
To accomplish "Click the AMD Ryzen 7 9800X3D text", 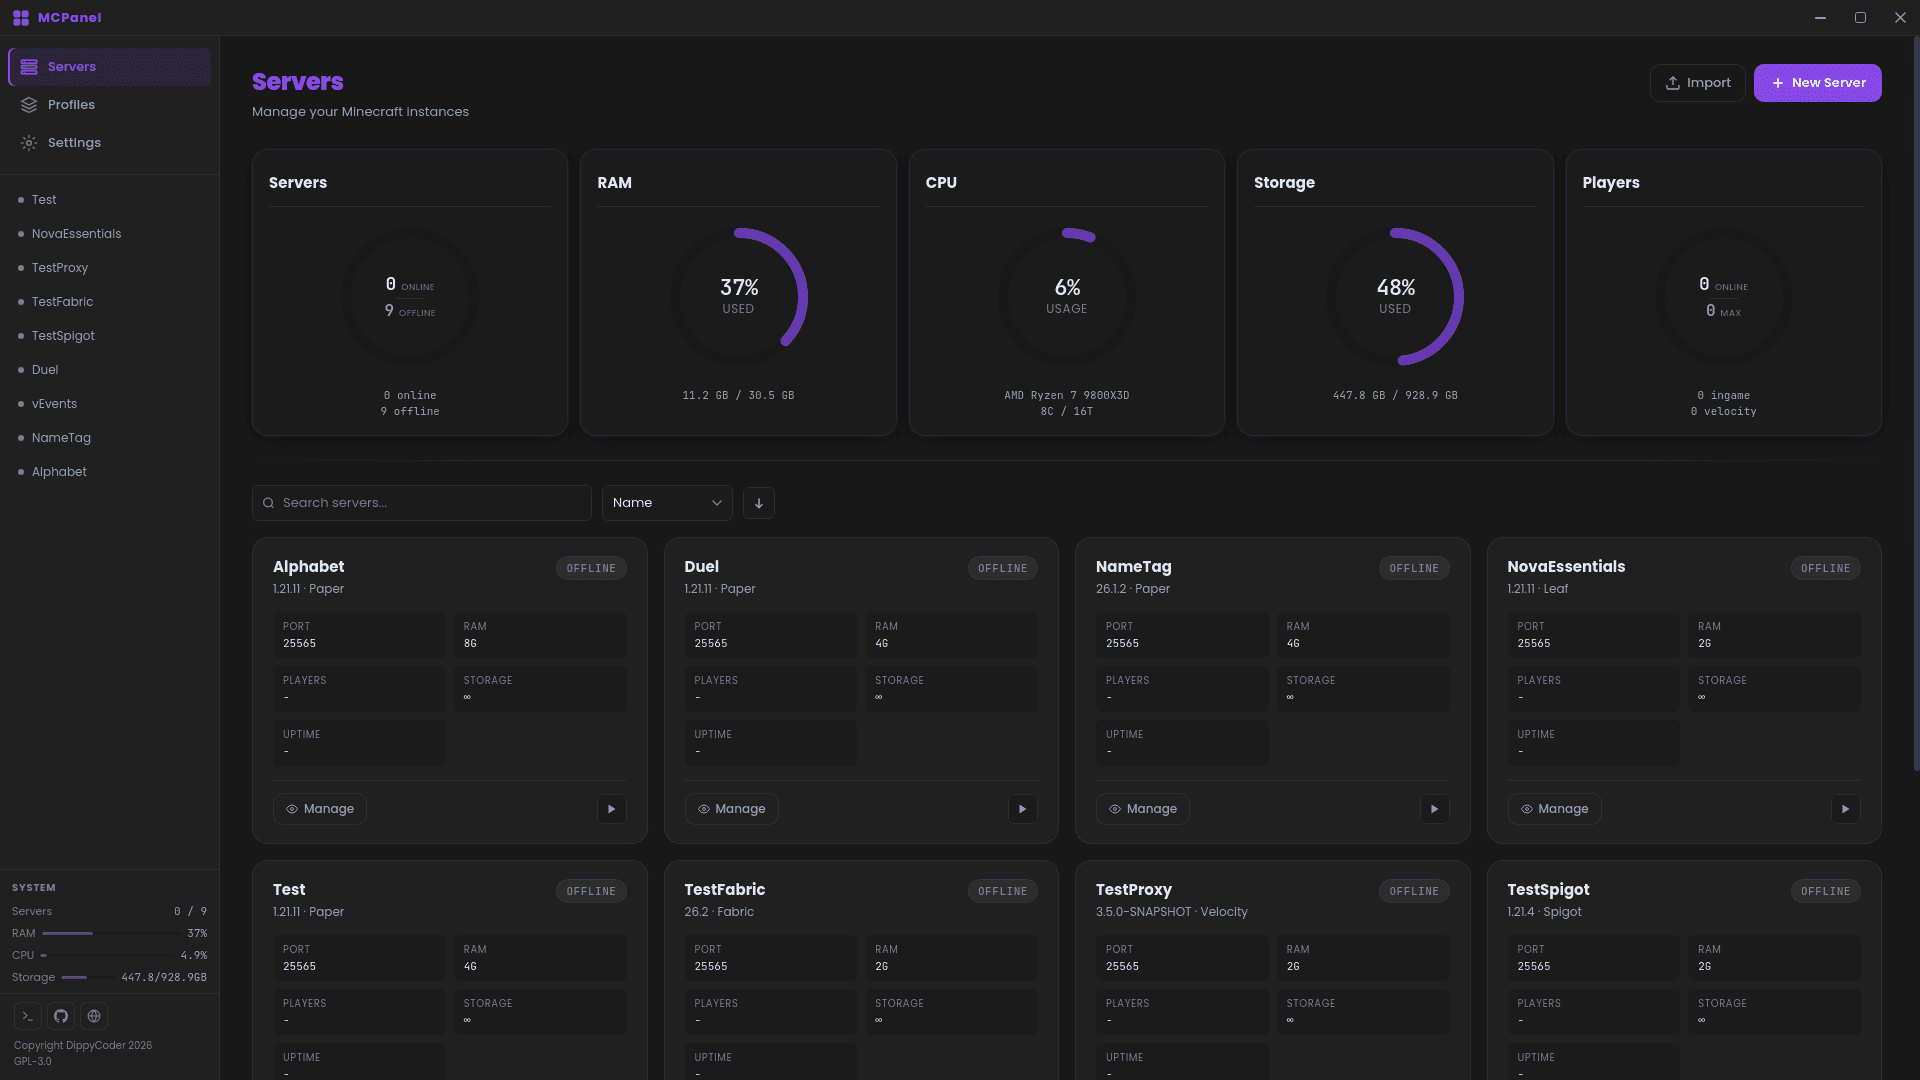I will (1067, 396).
